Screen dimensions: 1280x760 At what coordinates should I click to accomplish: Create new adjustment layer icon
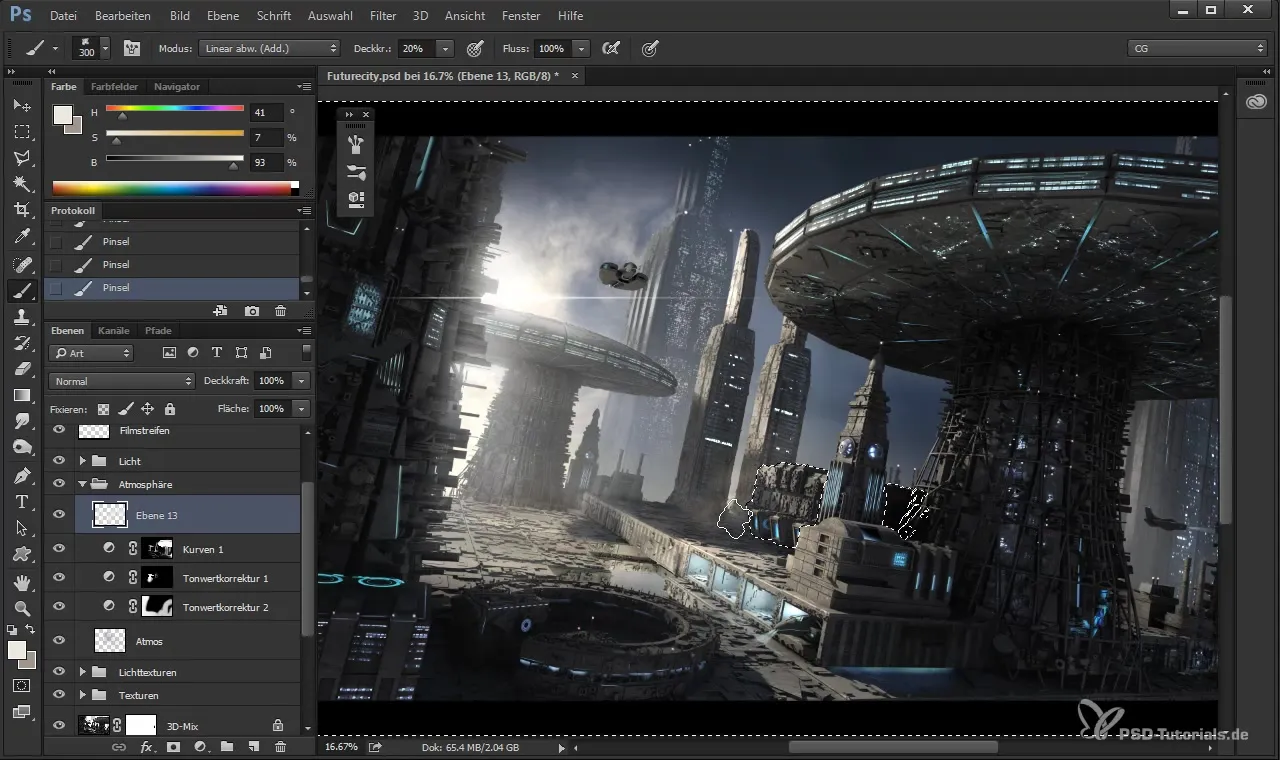pos(200,747)
